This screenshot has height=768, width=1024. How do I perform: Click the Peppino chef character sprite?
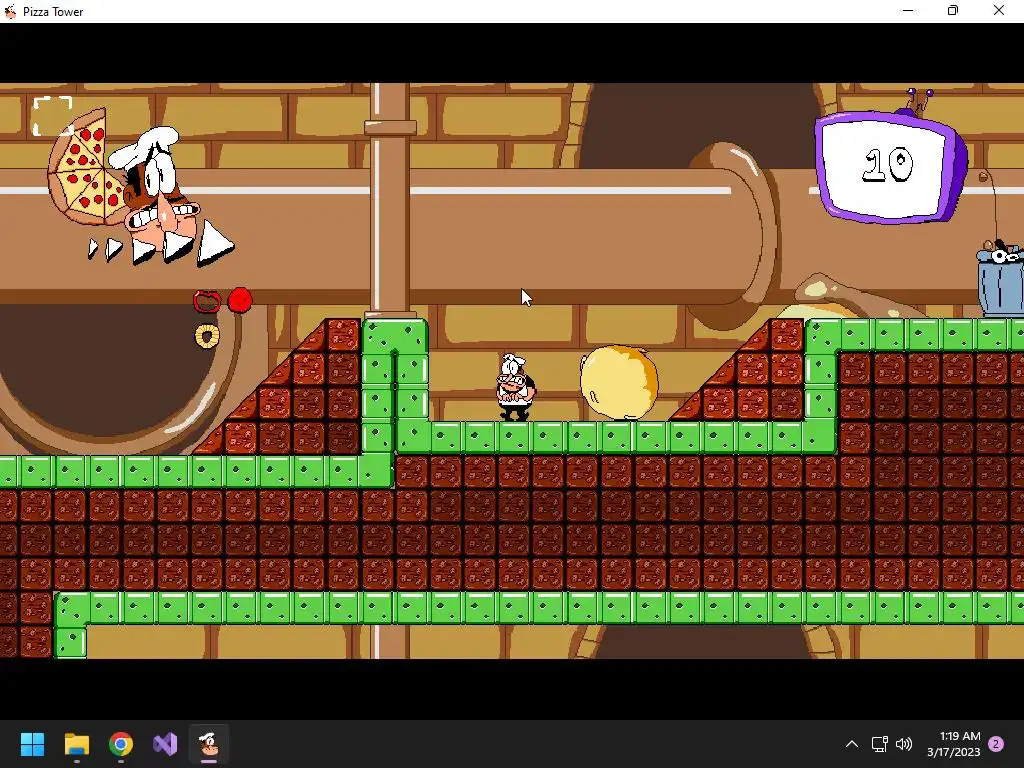515,387
